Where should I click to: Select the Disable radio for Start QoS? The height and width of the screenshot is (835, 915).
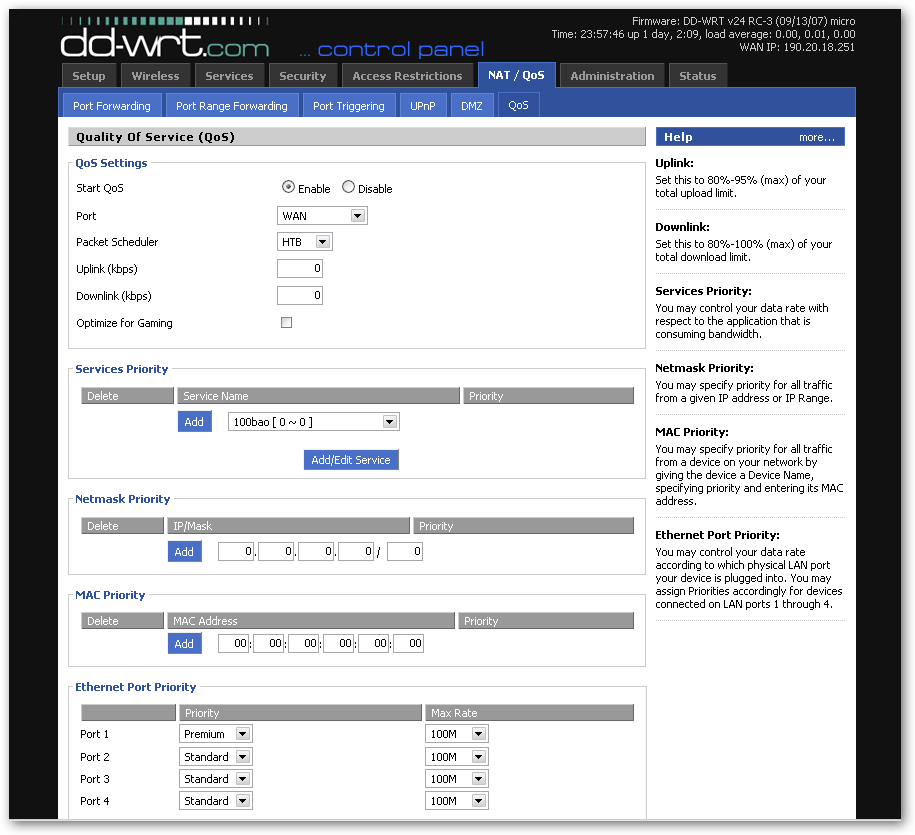(x=348, y=187)
